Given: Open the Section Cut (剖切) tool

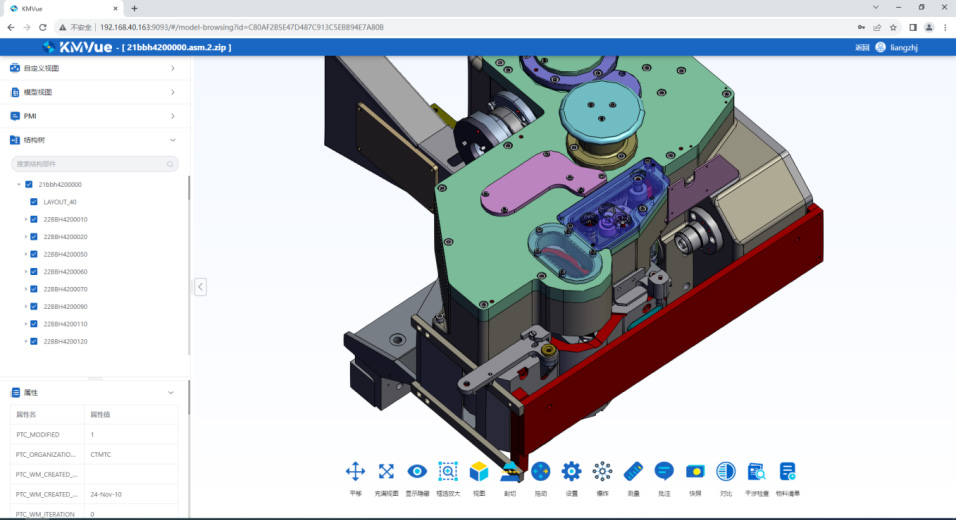Looking at the screenshot, I should (x=510, y=471).
